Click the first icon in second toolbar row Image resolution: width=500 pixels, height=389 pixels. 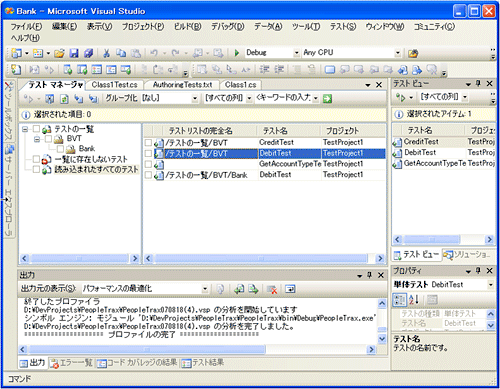(x=16, y=70)
